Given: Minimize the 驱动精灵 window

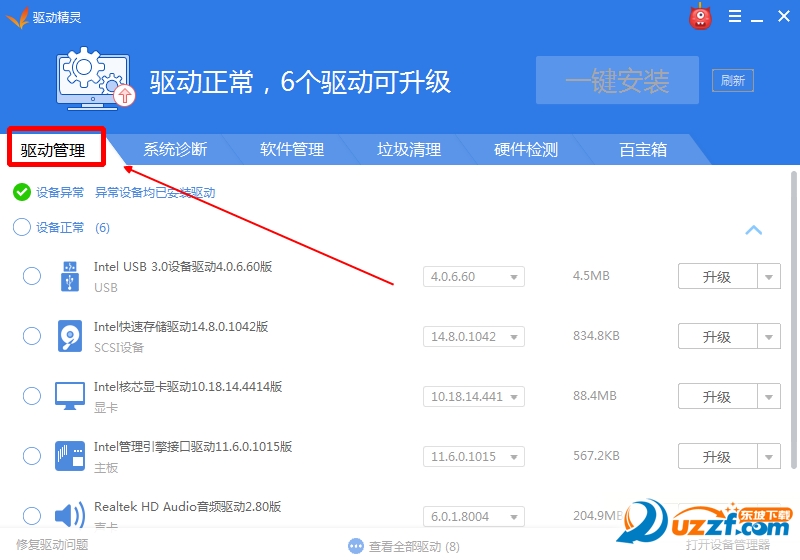Looking at the screenshot, I should pos(757,18).
